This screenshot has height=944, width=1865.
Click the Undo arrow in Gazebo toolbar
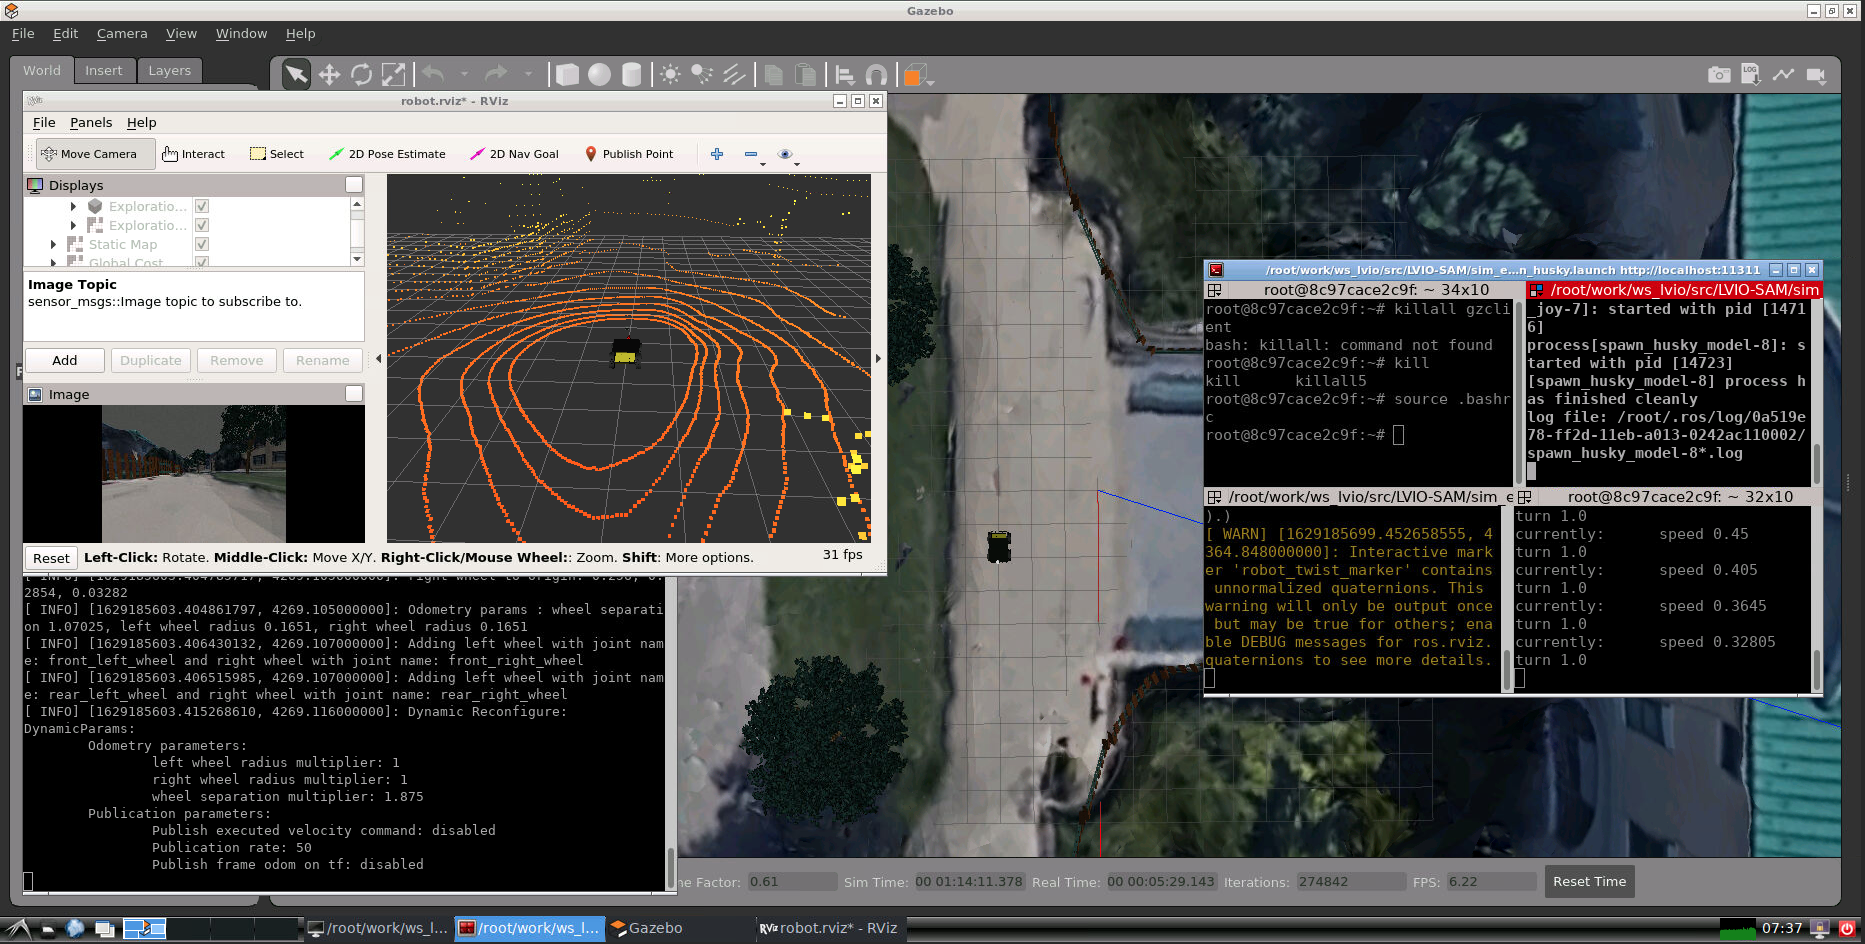tap(433, 74)
